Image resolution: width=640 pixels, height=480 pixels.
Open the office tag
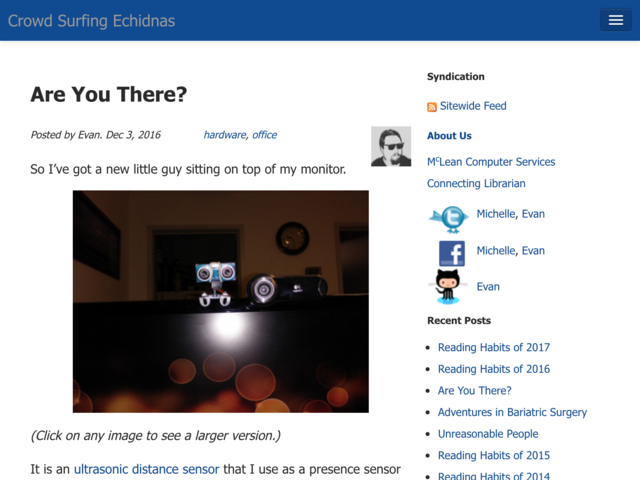pyautogui.click(x=264, y=135)
